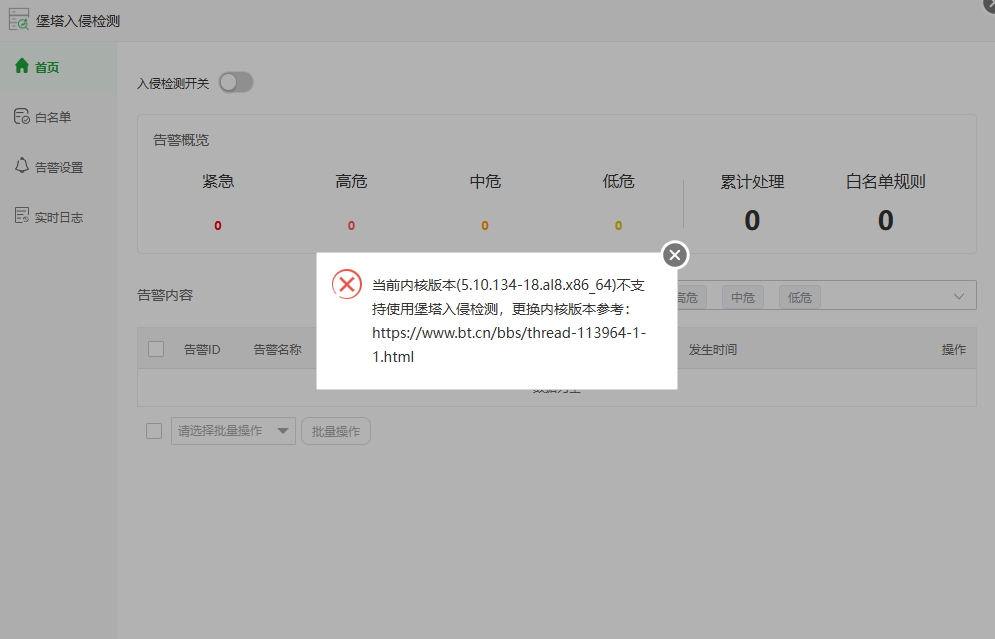Click the 告警设置 bell icon

coord(20,167)
